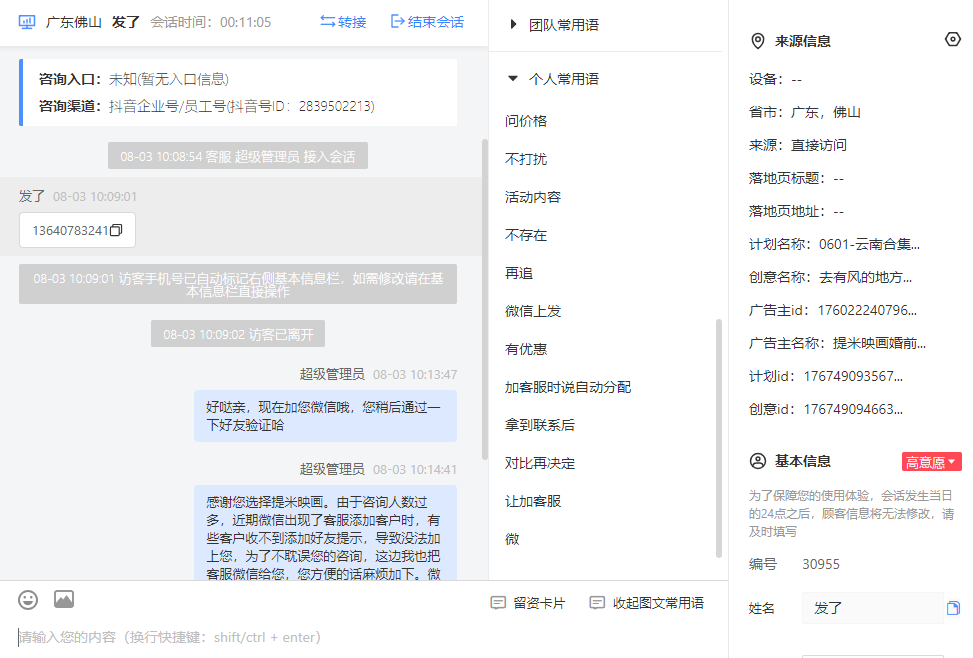The width and height of the screenshot is (973, 658).
Task: Copy the phone number 13640783241 with copy icon
Action: click(116, 230)
